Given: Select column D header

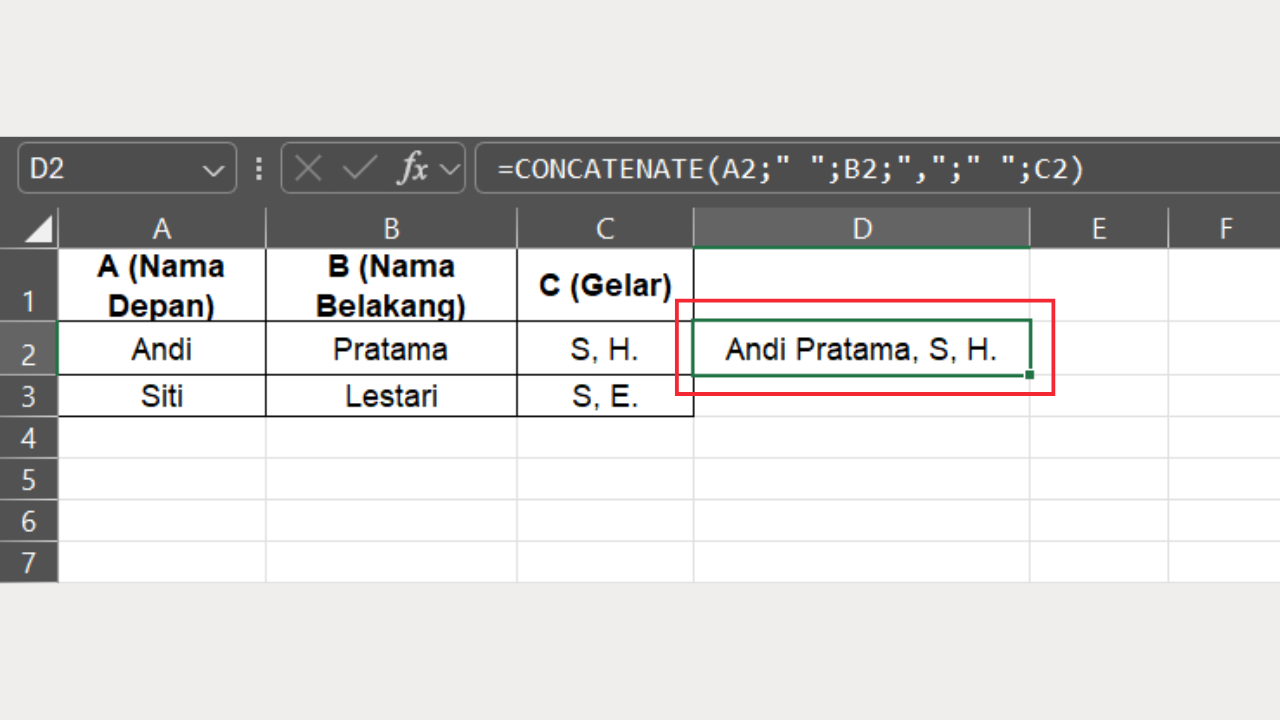Looking at the screenshot, I should coord(862,229).
